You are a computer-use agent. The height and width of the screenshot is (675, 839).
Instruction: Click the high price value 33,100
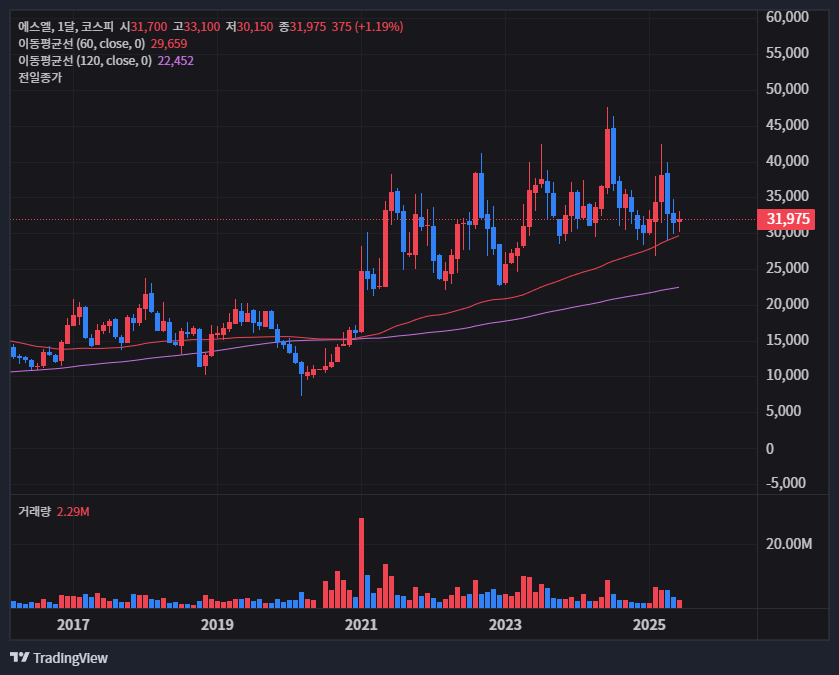click(x=202, y=26)
